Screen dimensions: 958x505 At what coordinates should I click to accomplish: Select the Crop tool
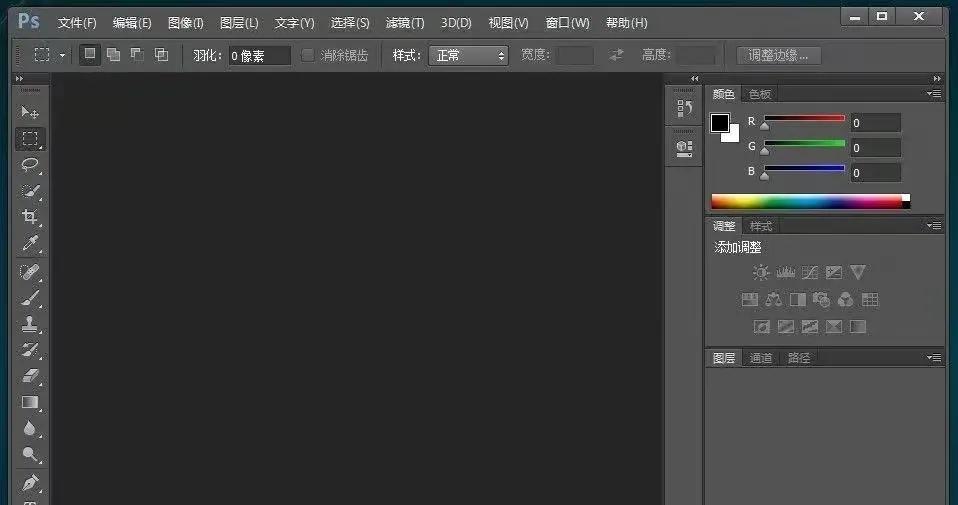coord(30,217)
